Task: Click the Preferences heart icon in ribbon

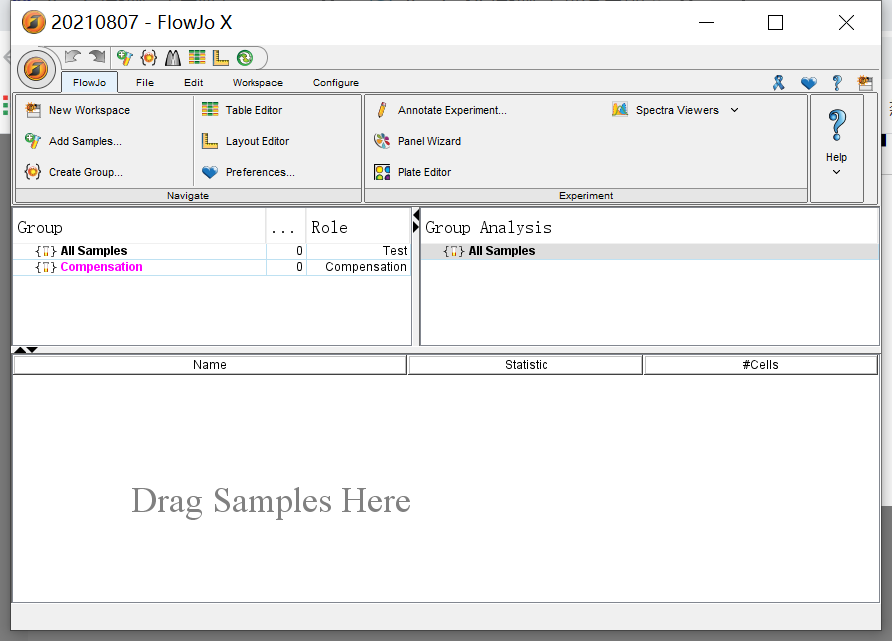Action: [x=210, y=172]
